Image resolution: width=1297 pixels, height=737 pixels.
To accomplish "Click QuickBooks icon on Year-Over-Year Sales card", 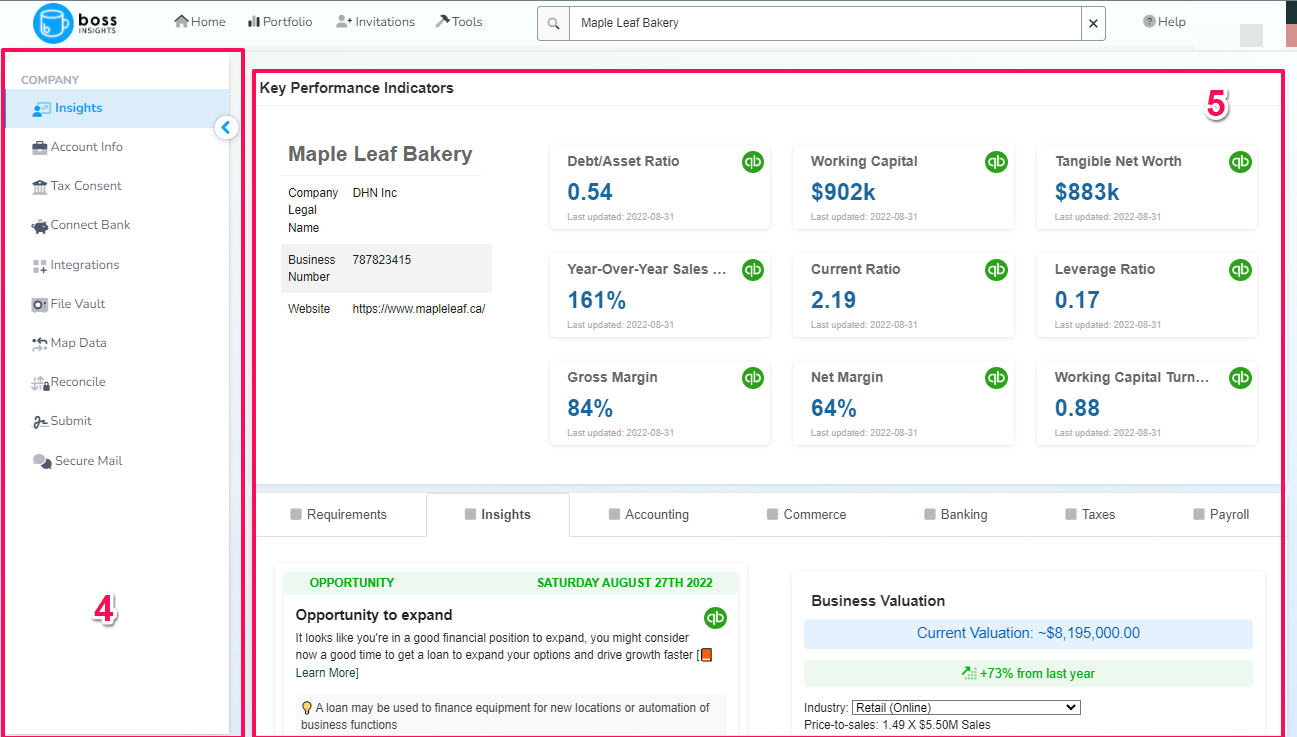I will pyautogui.click(x=753, y=270).
